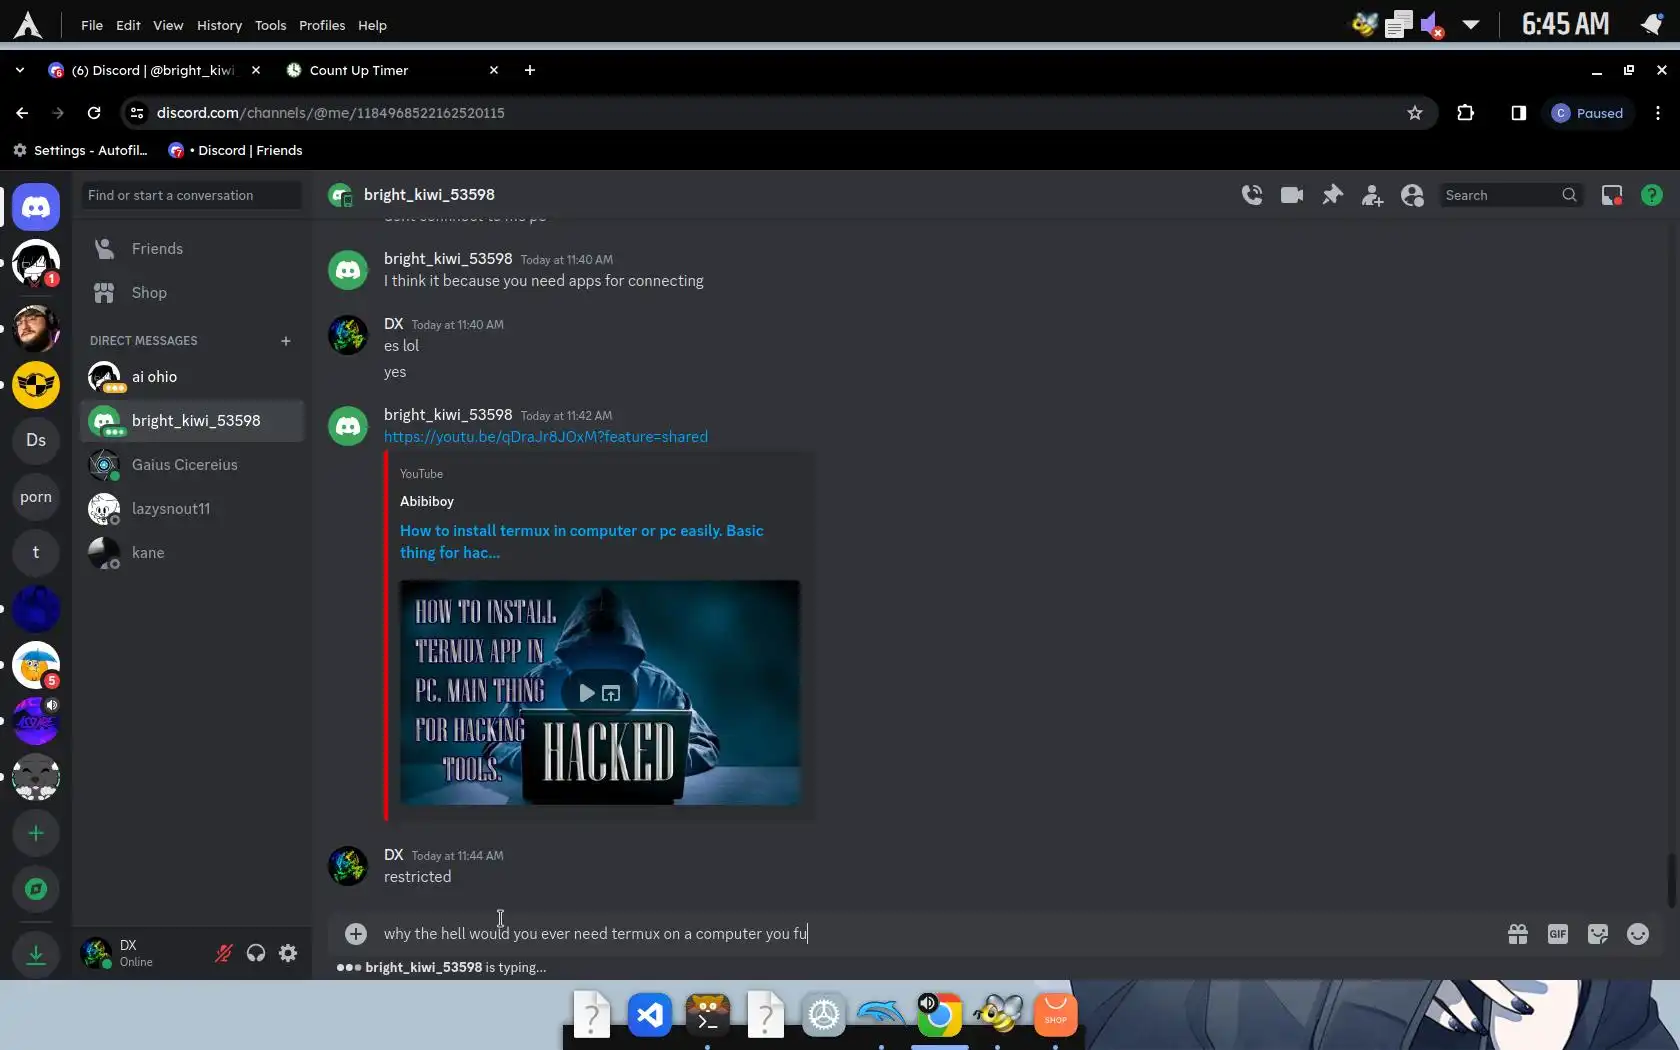Download Discord apps icon
1680x1050 pixels.
[36, 955]
